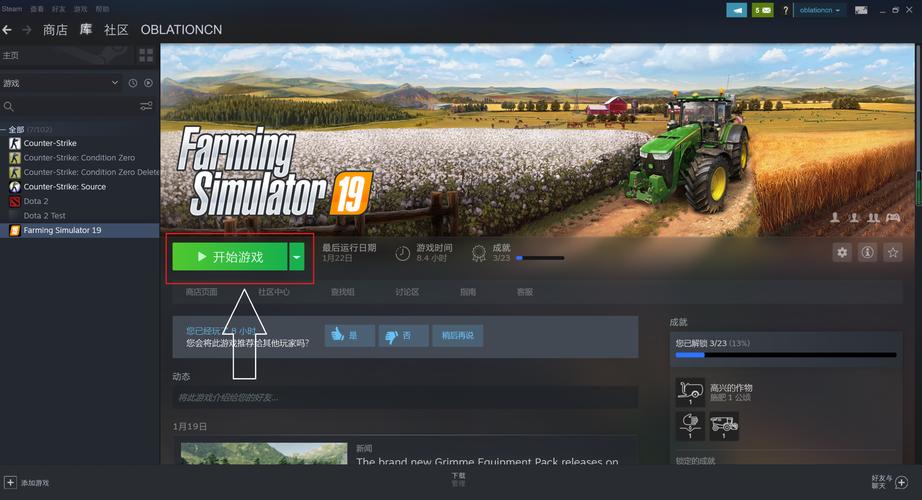922x500 pixels.
Task: Expand the oblationcn account dropdown
Action: [820, 10]
